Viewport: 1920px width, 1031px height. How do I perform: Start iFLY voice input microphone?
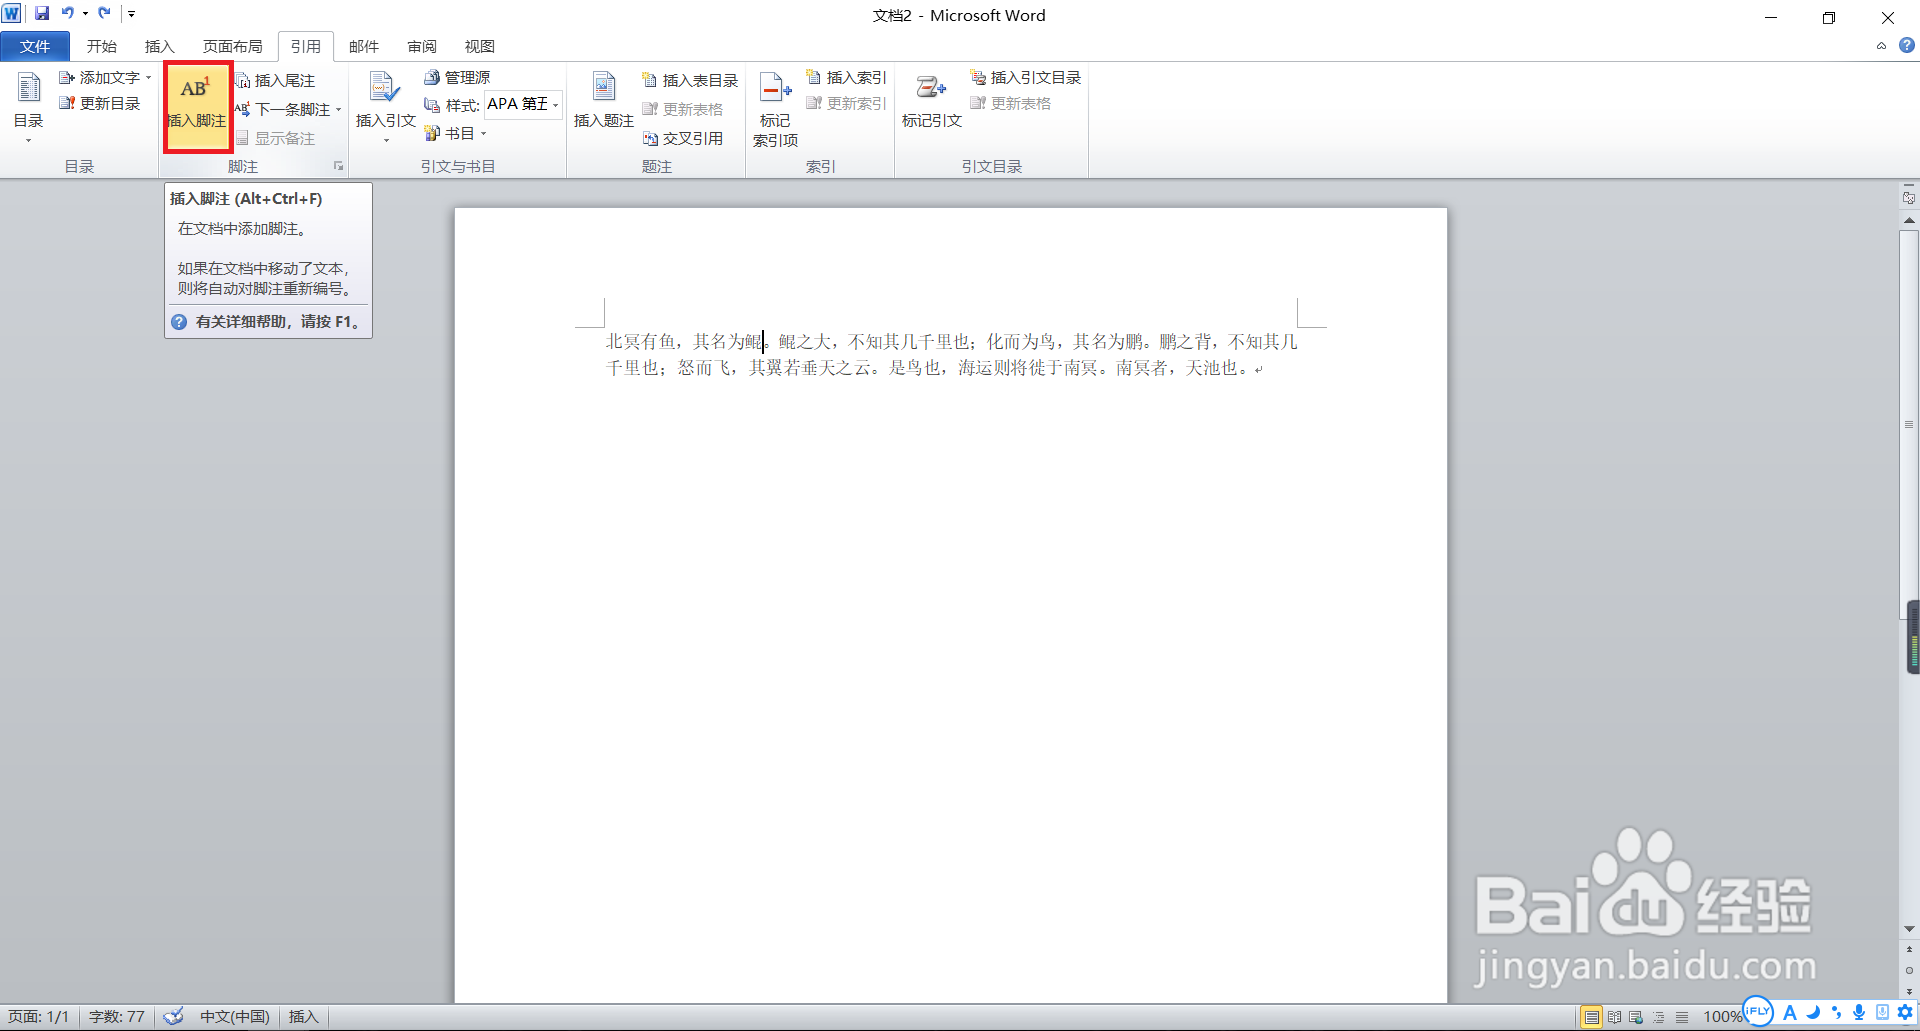point(1859,1013)
